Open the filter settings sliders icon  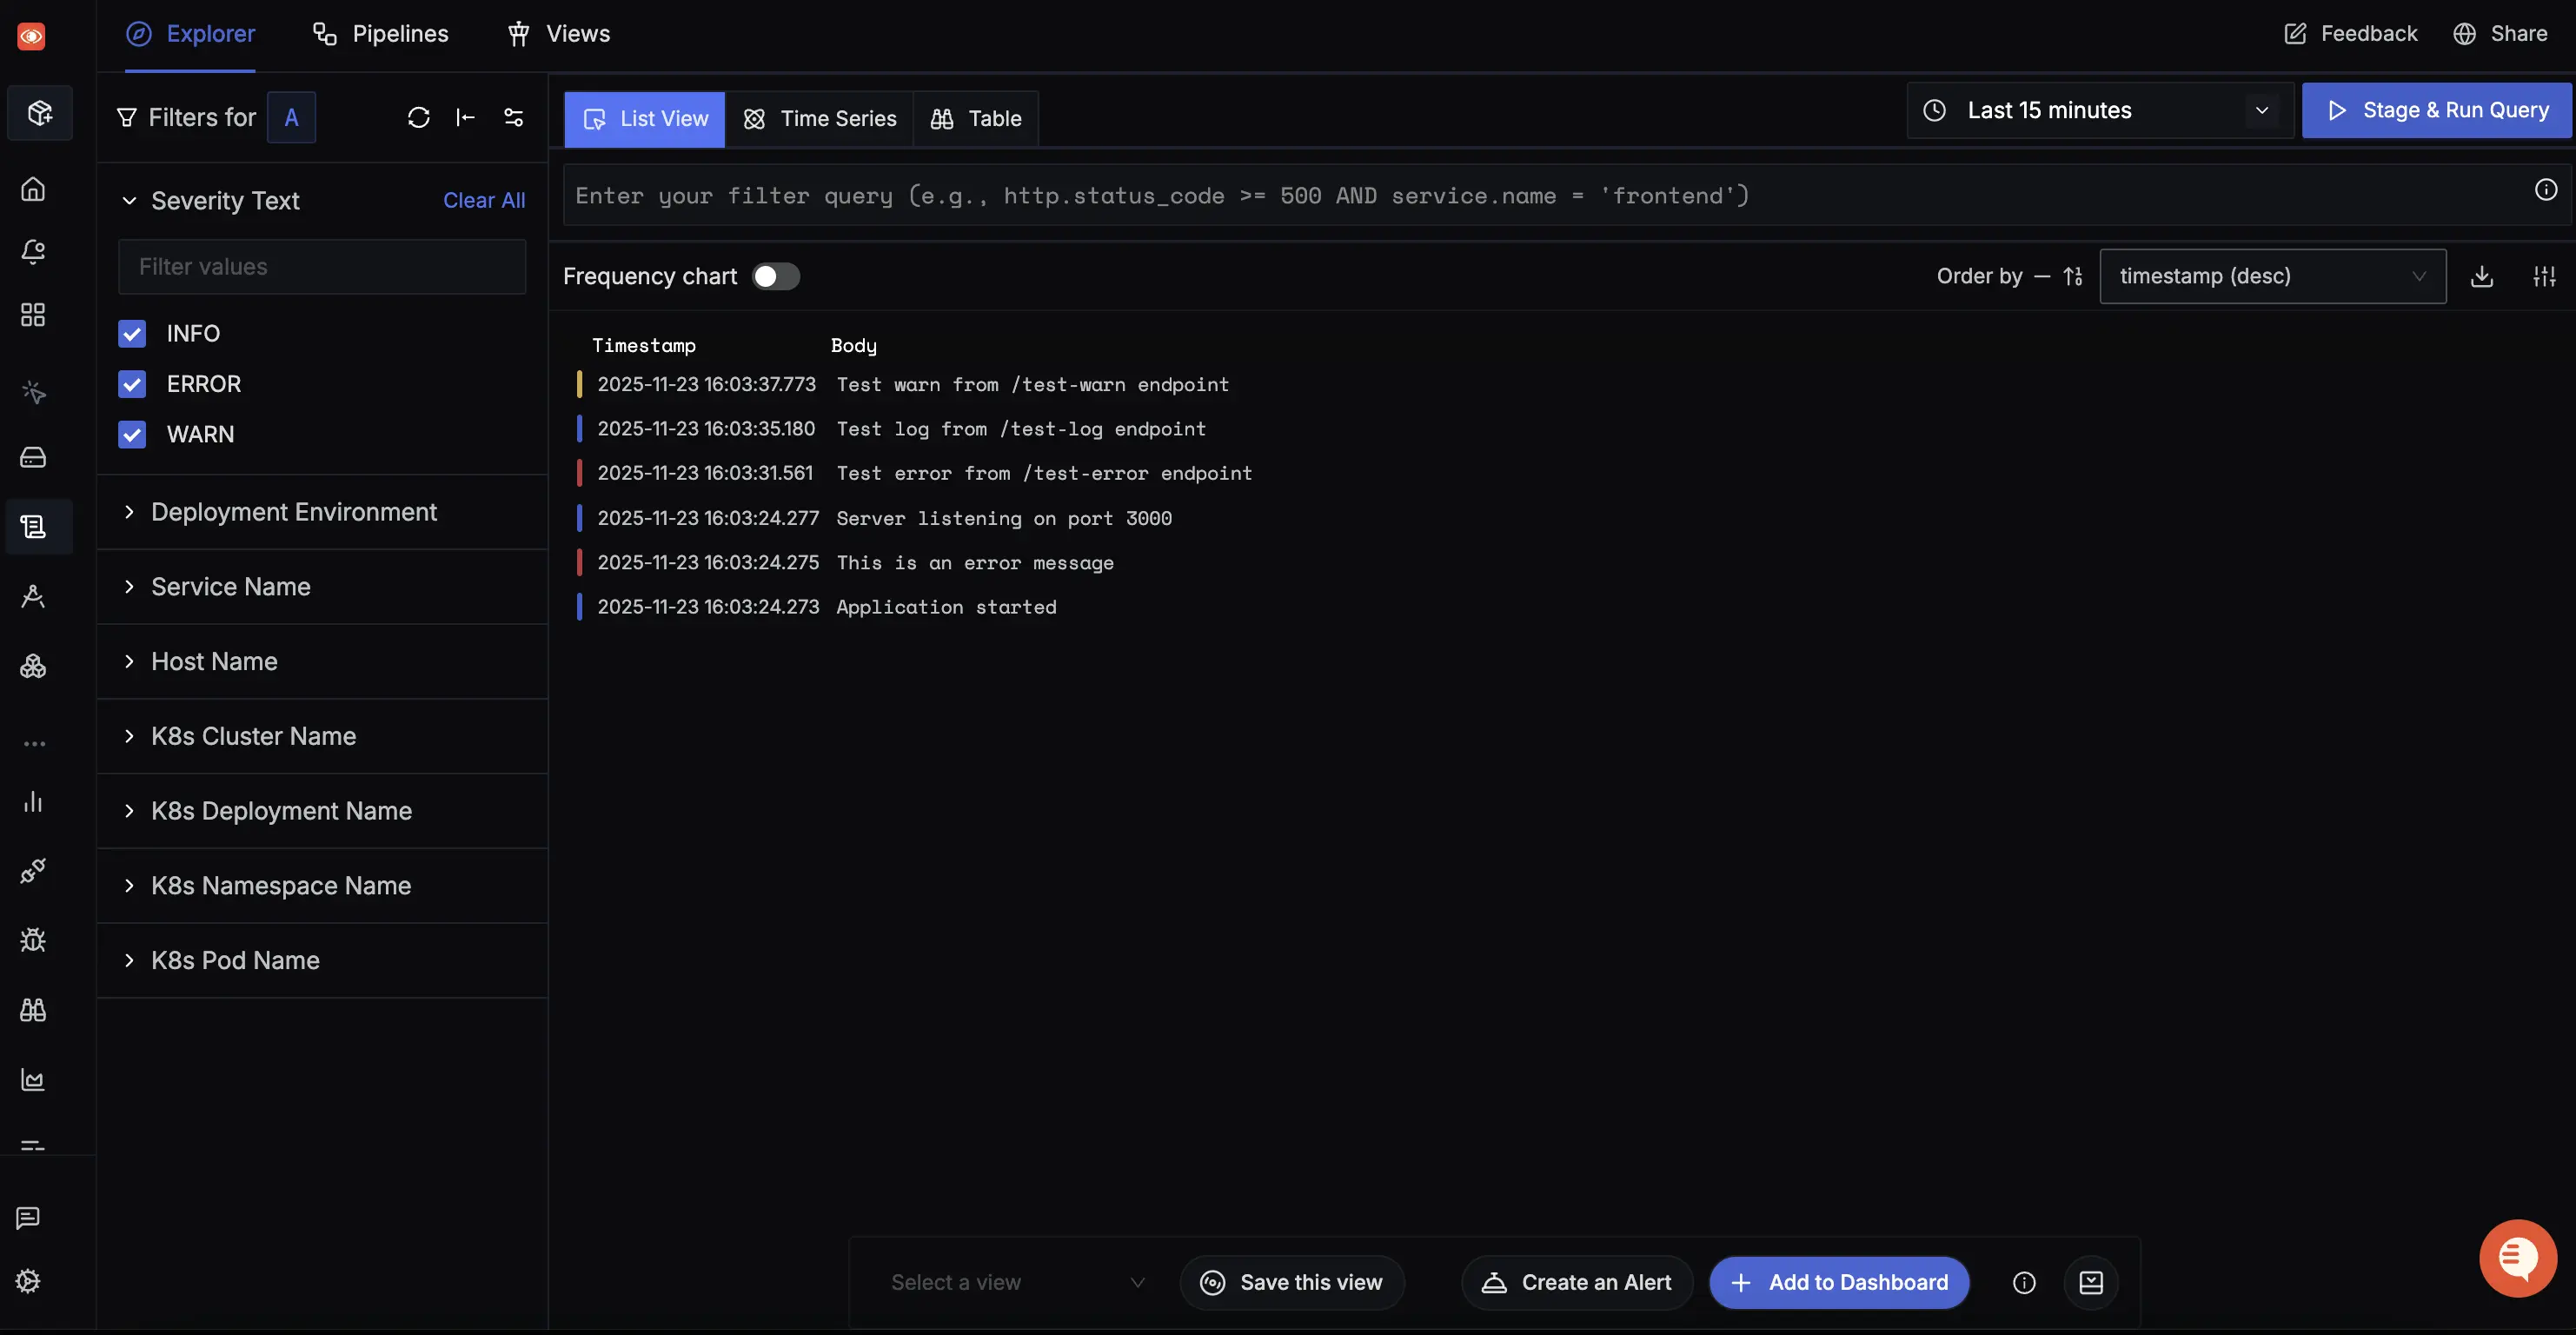click(513, 117)
